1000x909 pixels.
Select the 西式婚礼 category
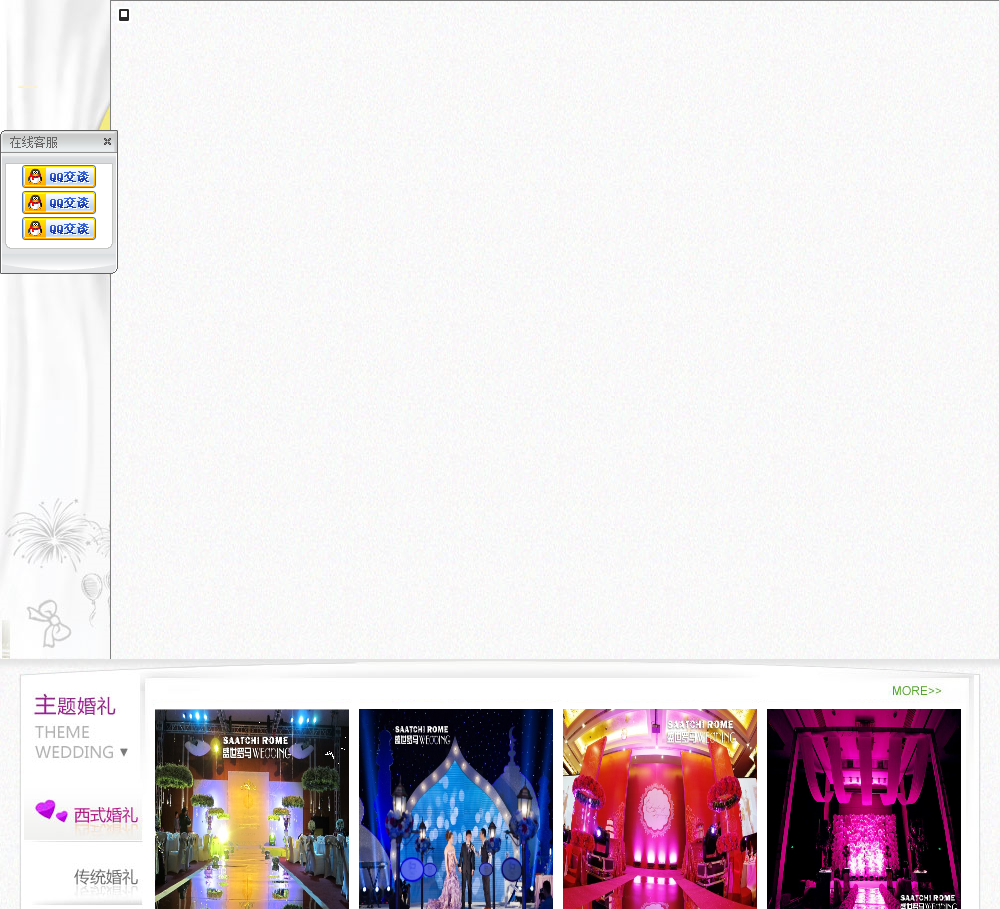[105, 815]
